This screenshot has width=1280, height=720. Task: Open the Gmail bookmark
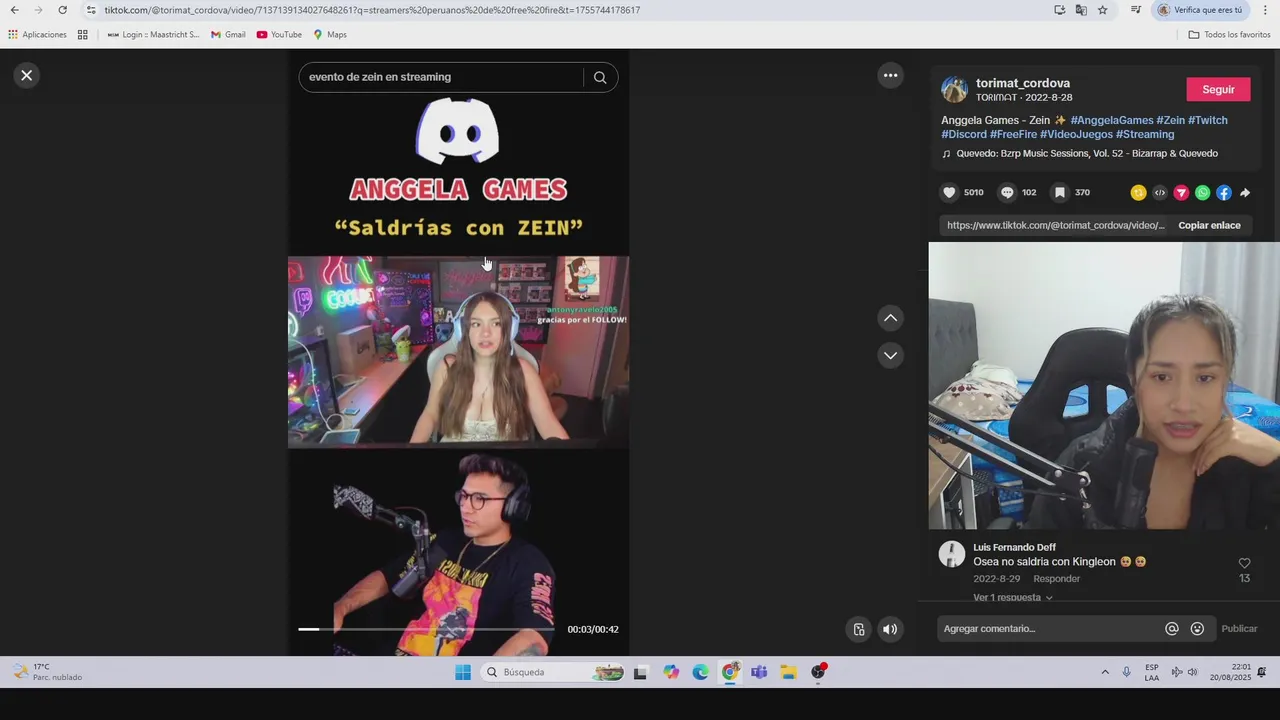pyautogui.click(x=228, y=34)
